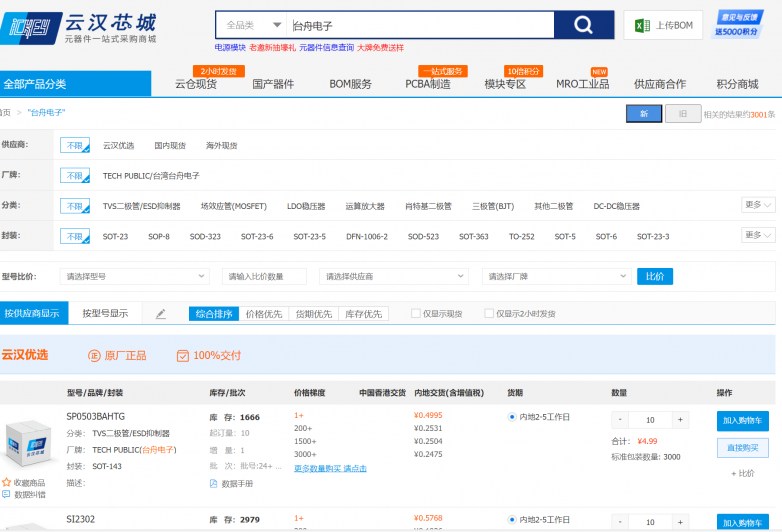
Task: Click the search box containing 台舟电子
Action: click(420, 25)
